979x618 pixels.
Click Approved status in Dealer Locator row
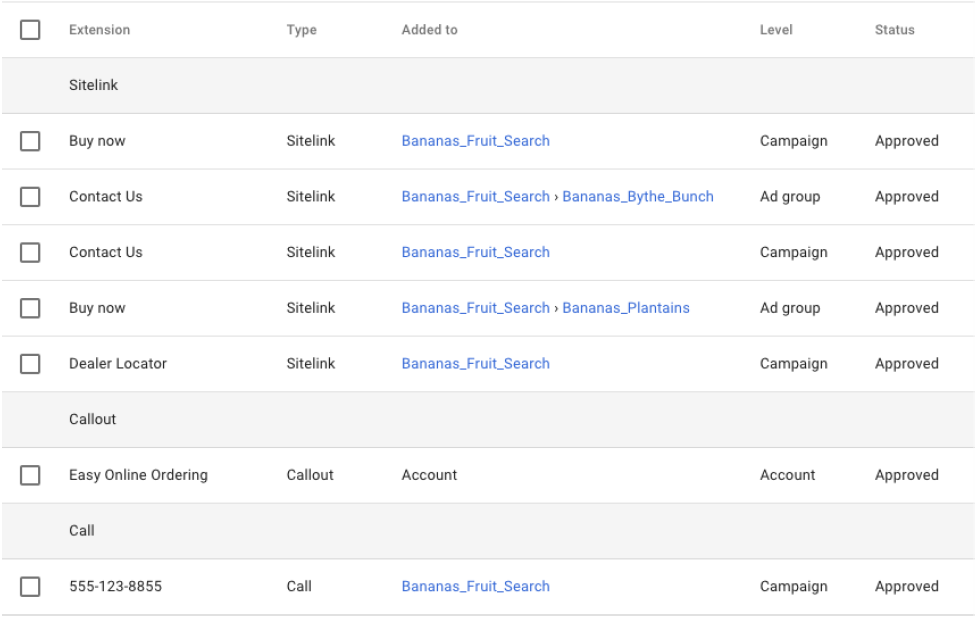tap(907, 363)
